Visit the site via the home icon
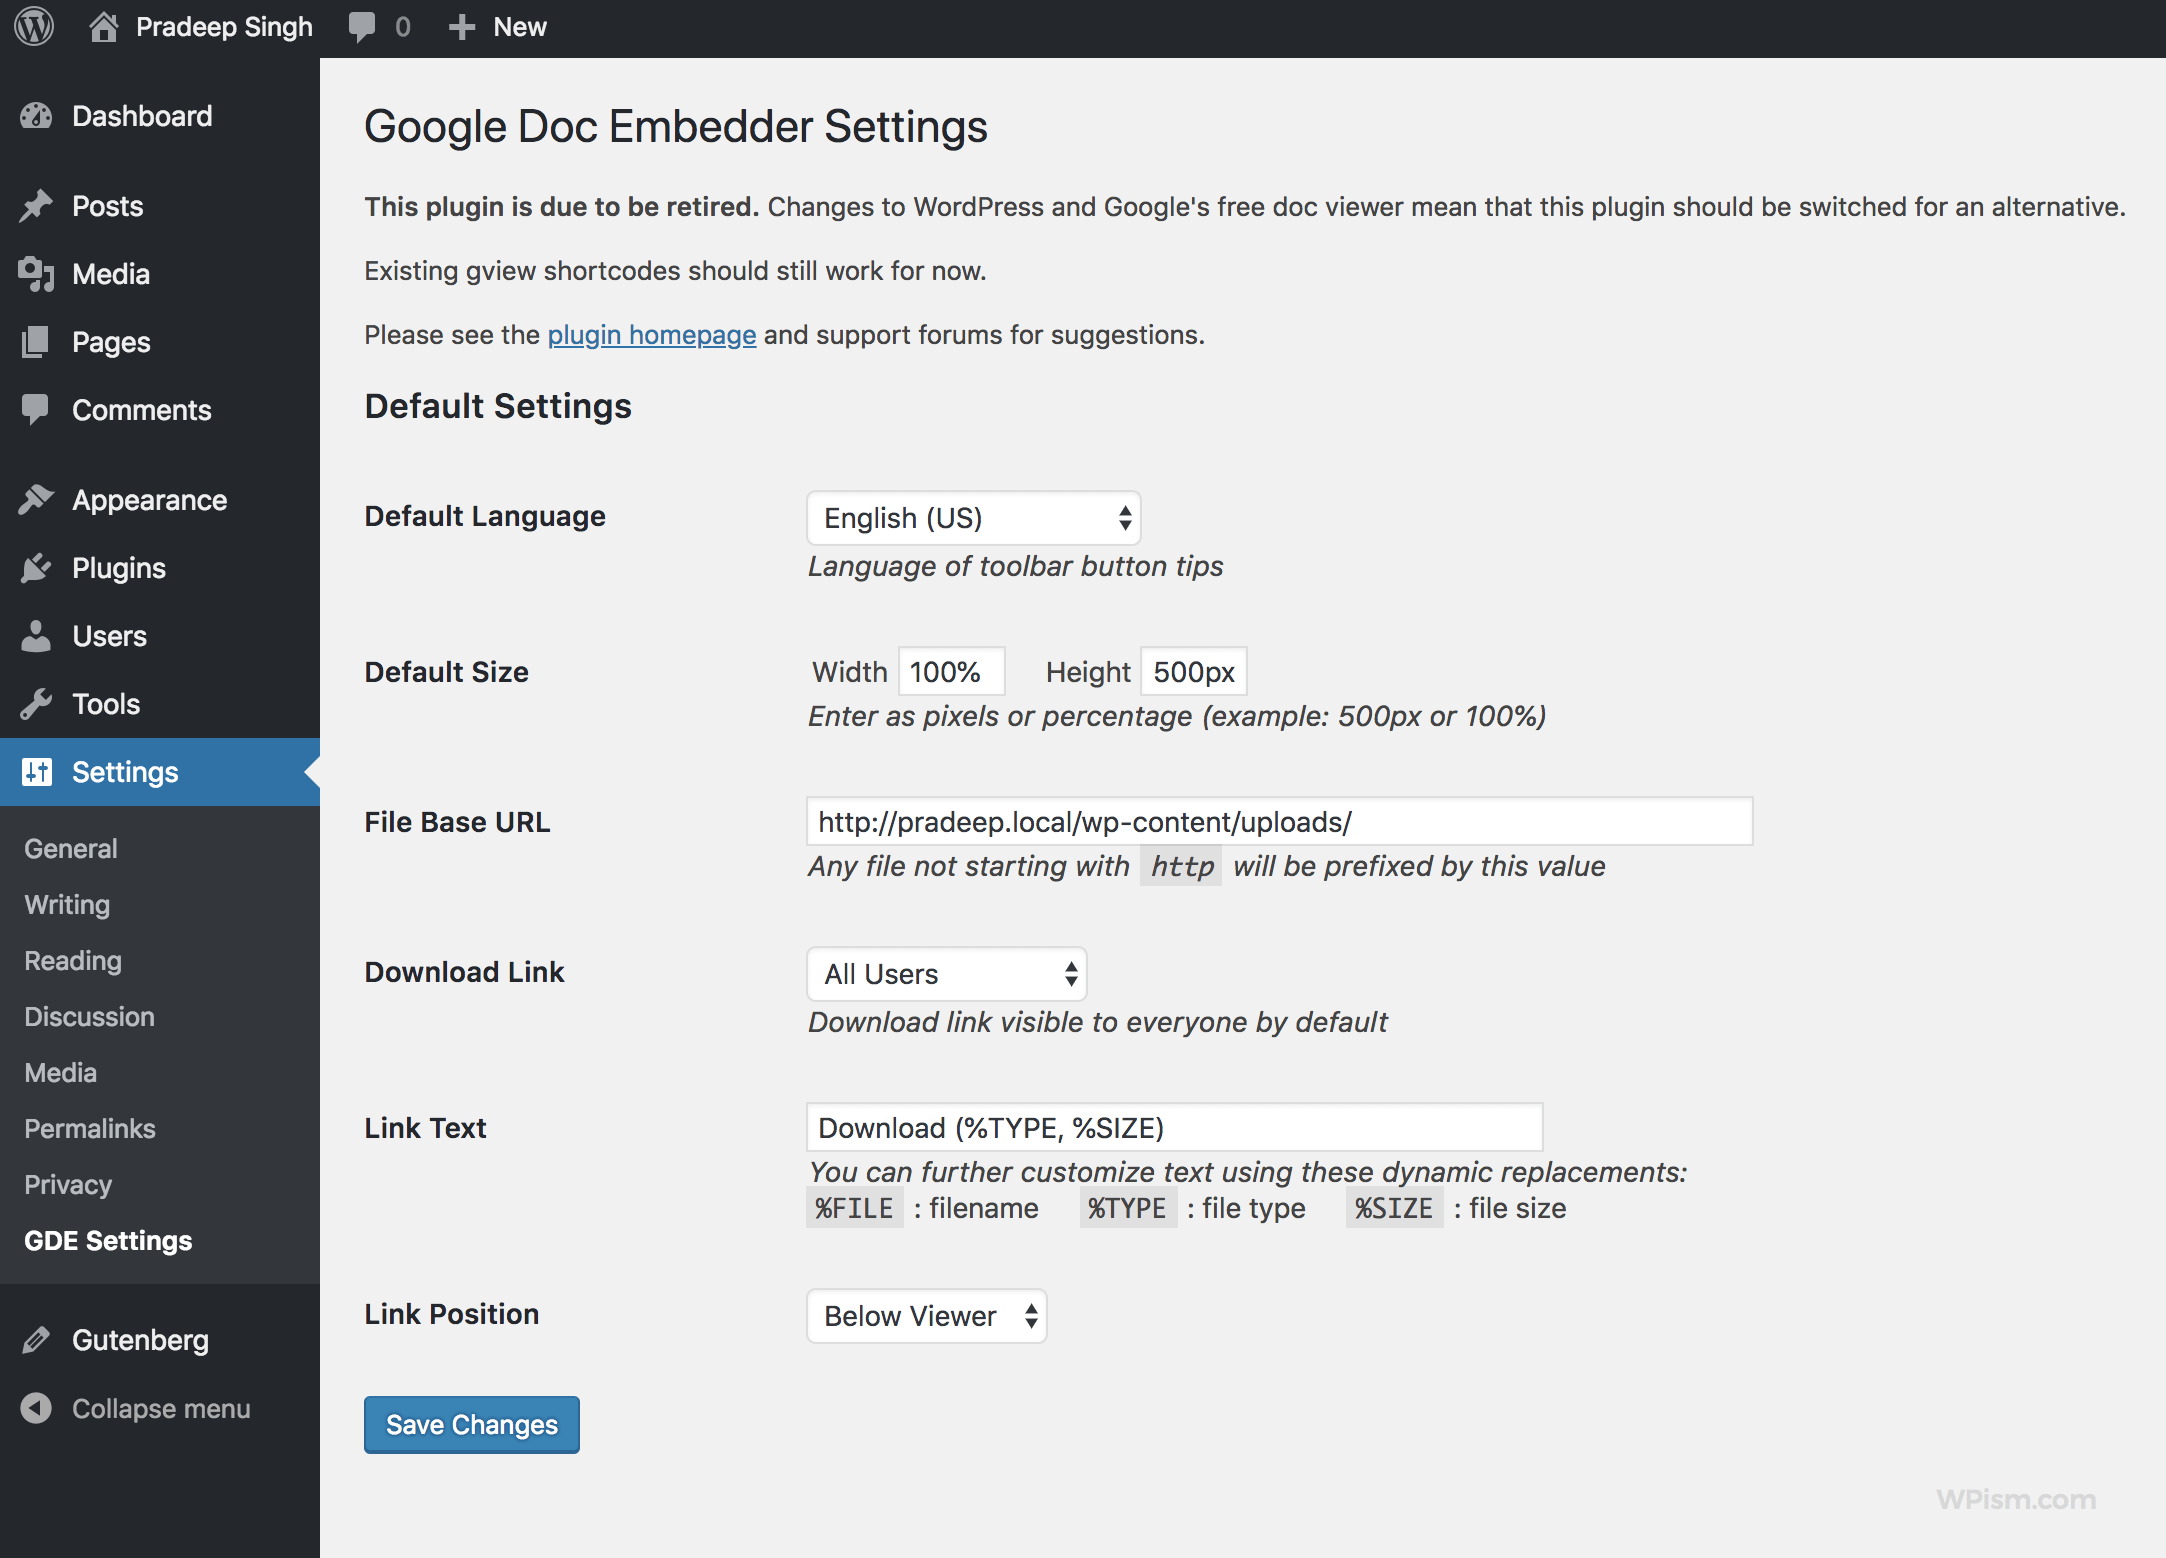The image size is (2166, 1558). 107,26
